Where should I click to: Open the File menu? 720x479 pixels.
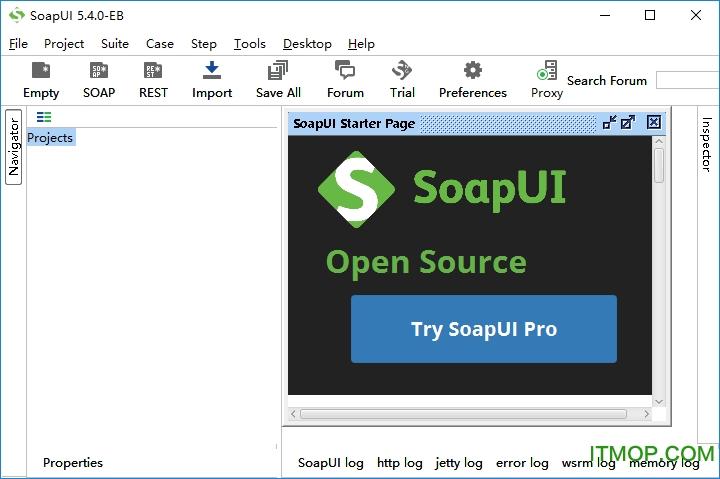click(18, 44)
